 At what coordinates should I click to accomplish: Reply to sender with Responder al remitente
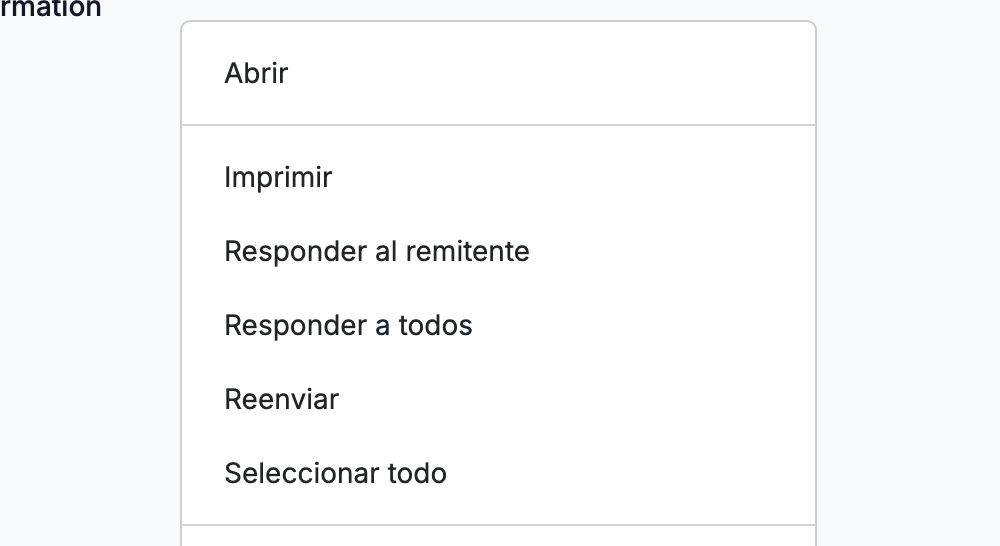(498, 251)
